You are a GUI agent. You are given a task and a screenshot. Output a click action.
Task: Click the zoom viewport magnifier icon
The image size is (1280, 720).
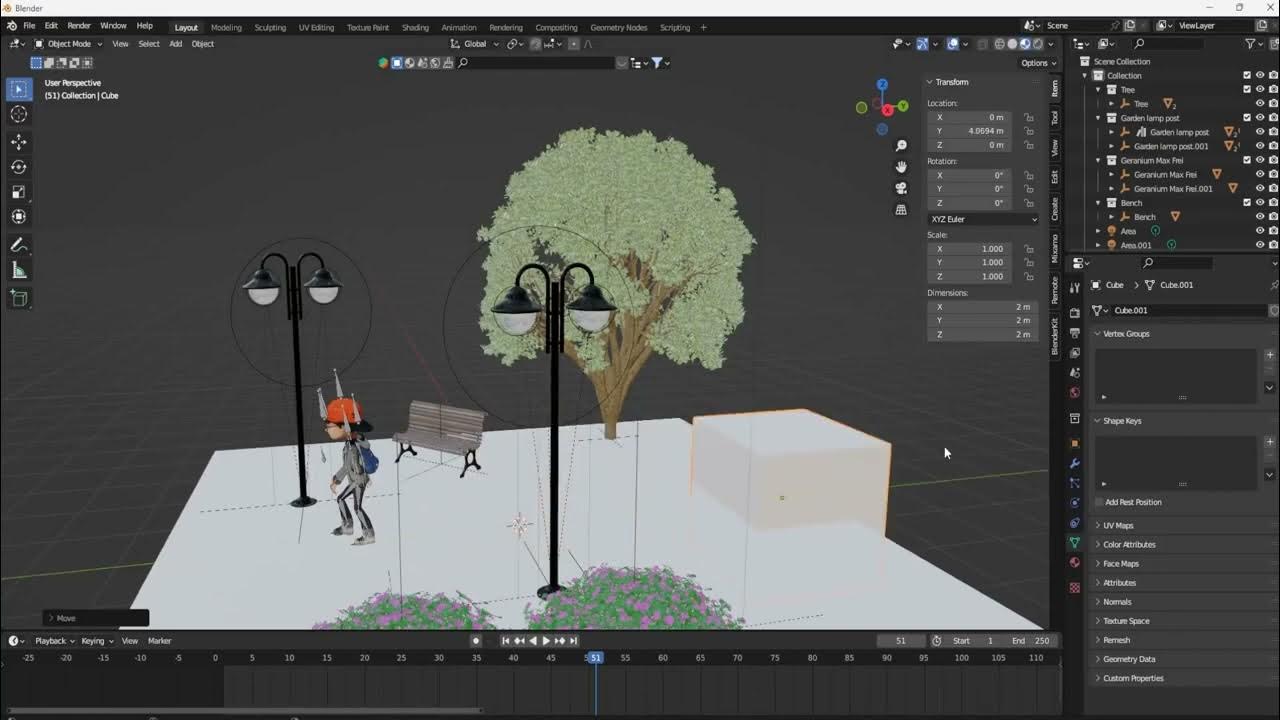tap(901, 146)
